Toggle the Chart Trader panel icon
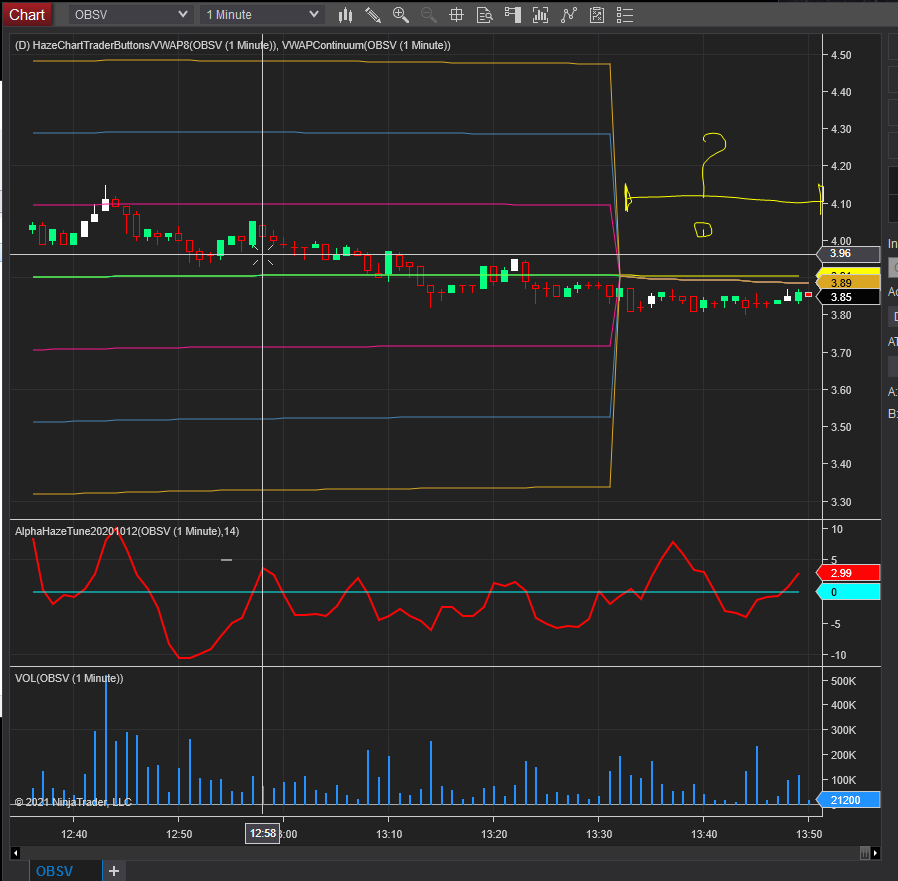The width and height of the screenshot is (898, 881). pyautogui.click(x=513, y=15)
